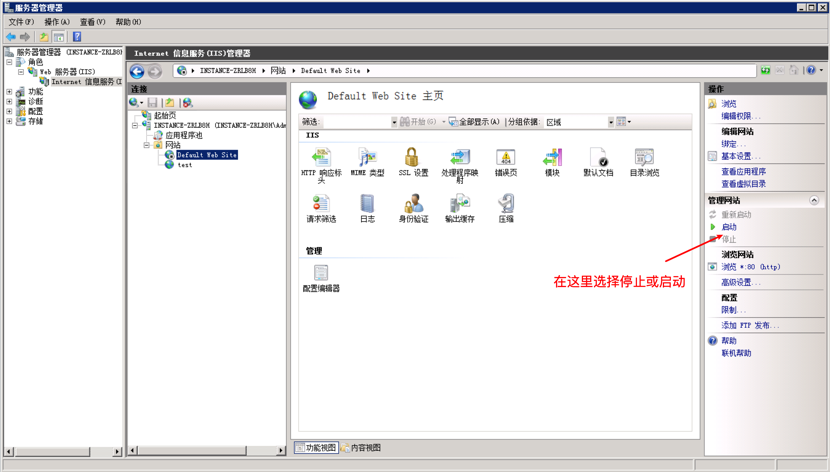
Task: Click the show/hide console tree toolbar icon
Action: pos(59,37)
